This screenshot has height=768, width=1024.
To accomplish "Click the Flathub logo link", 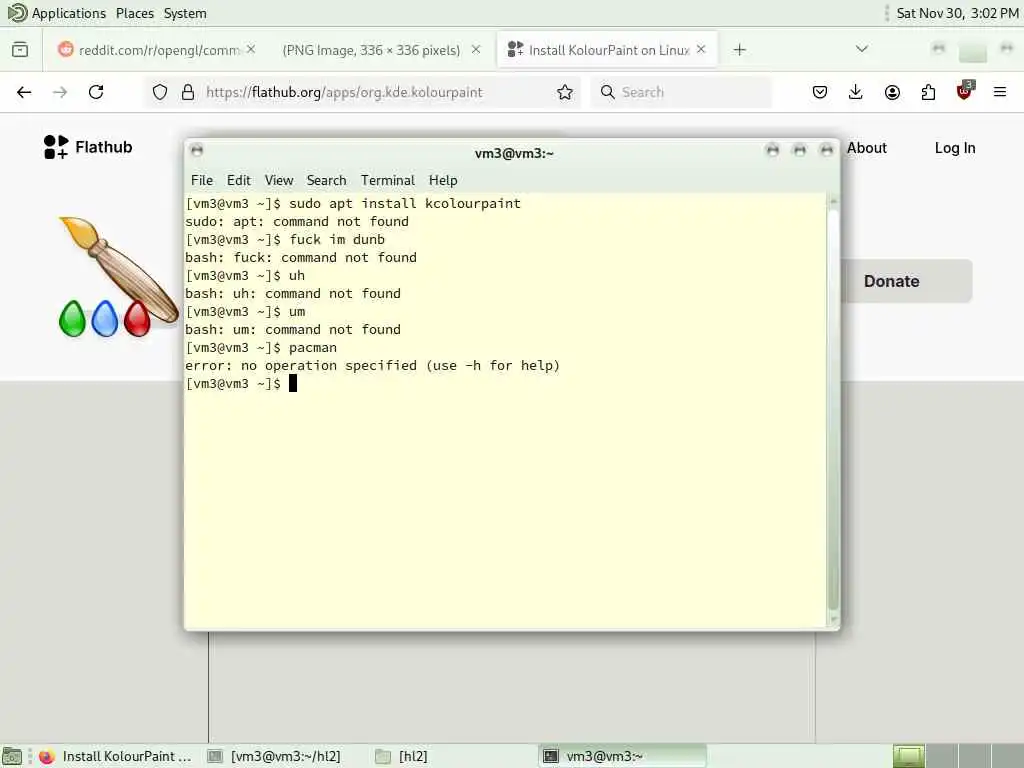I will pos(88,147).
